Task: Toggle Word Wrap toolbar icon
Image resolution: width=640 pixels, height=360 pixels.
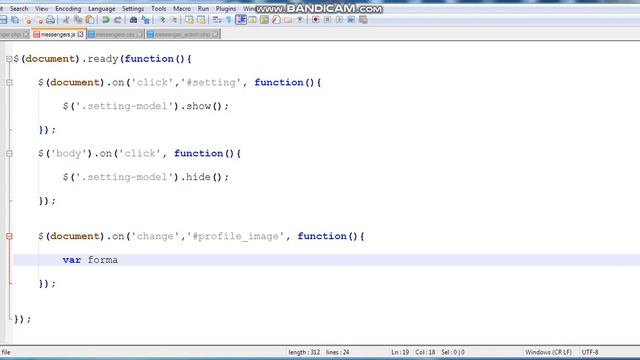Action: [217, 20]
